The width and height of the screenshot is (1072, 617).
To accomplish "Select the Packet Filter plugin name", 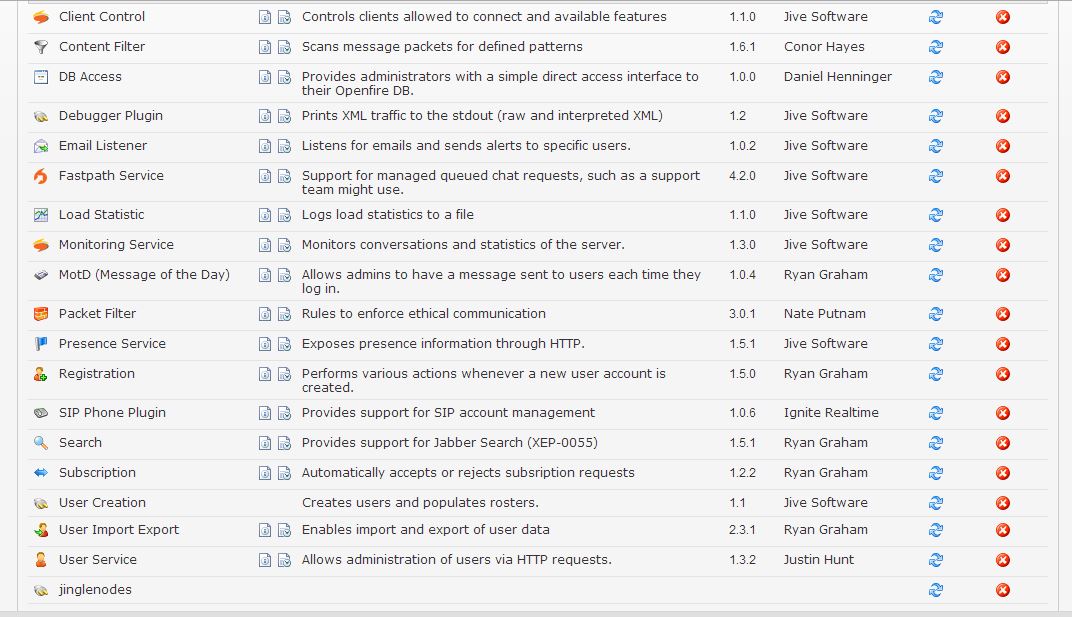I will (97, 314).
